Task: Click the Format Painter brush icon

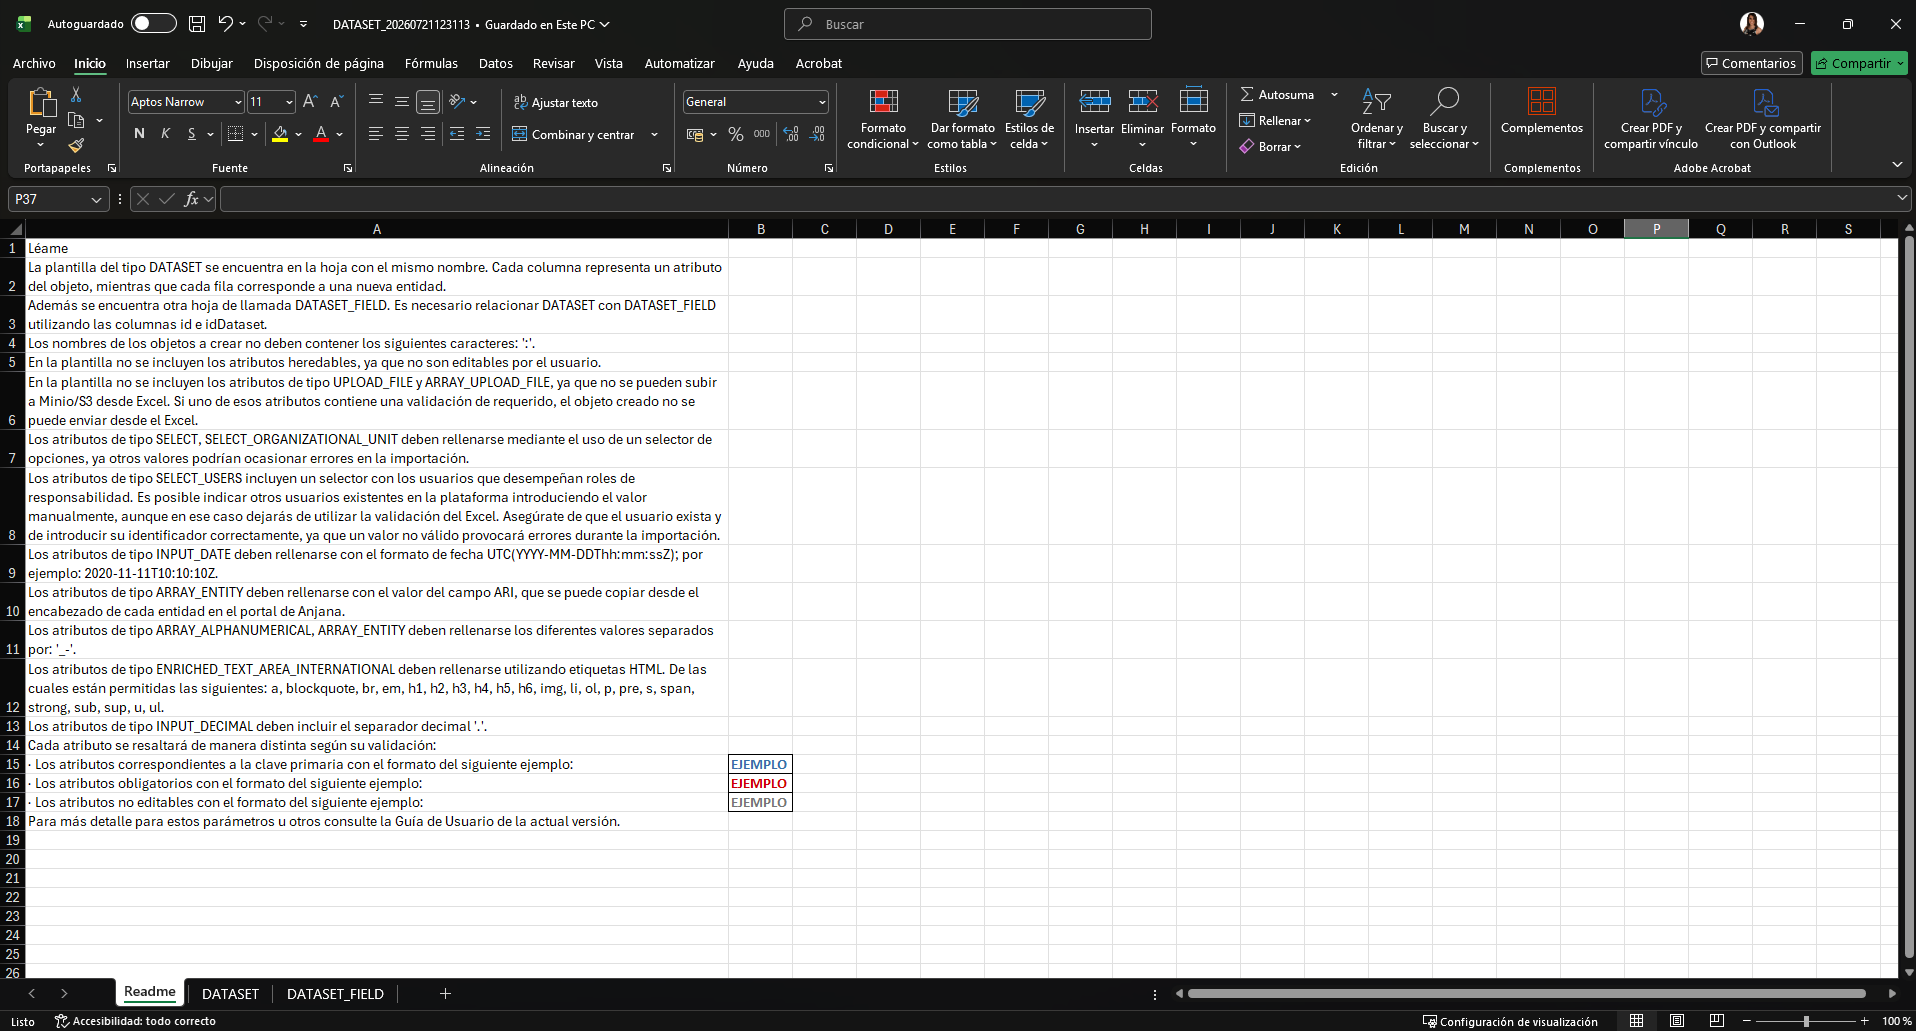Action: [x=76, y=146]
